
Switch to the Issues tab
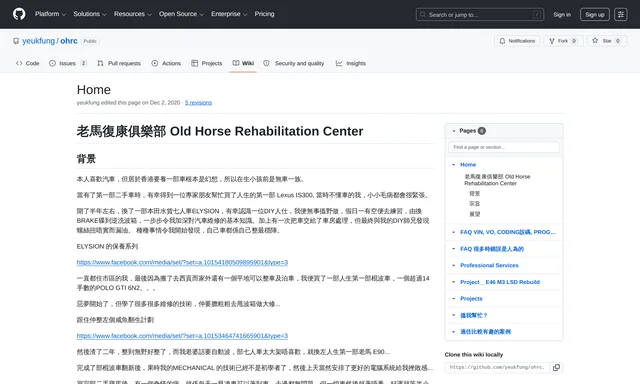68,63
